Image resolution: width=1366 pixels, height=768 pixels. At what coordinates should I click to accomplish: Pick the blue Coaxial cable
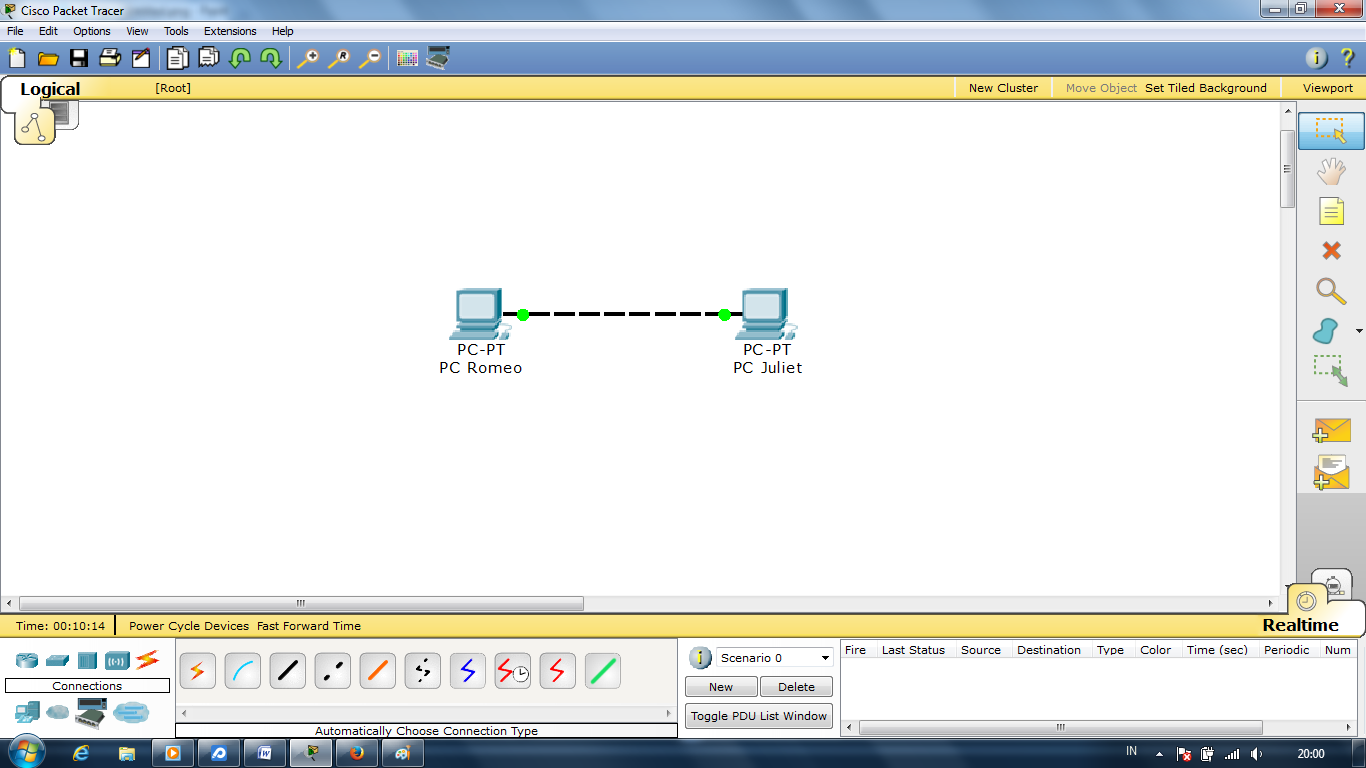[467, 671]
